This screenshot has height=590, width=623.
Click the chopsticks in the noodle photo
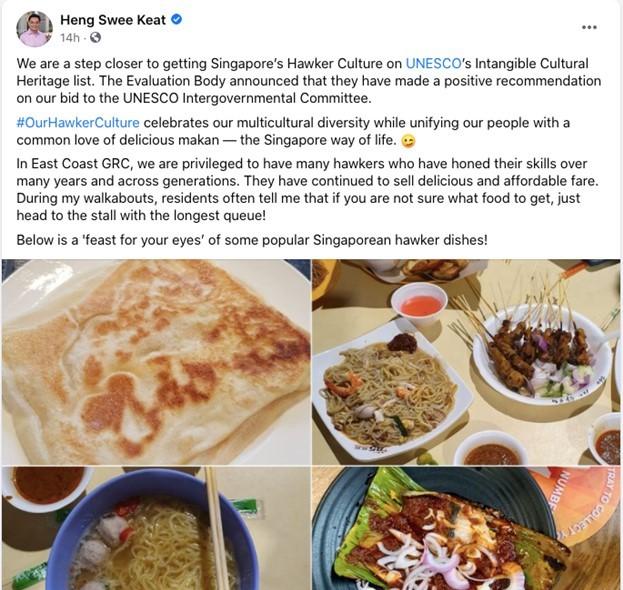(x=216, y=527)
